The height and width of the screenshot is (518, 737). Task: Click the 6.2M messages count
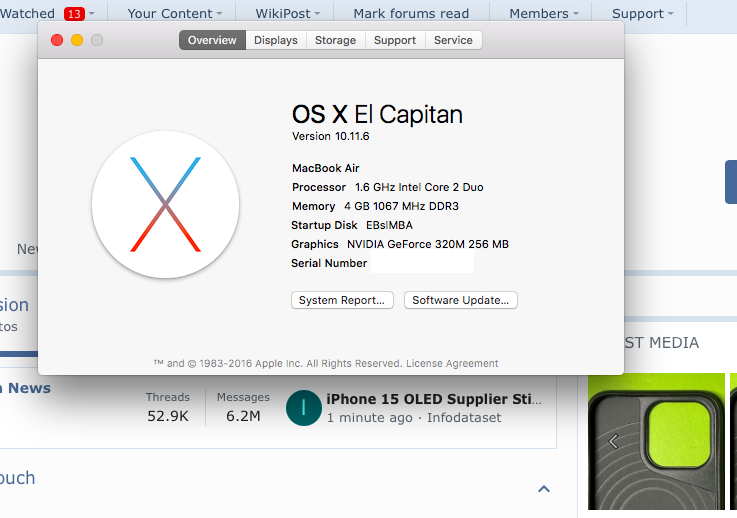coord(243,416)
